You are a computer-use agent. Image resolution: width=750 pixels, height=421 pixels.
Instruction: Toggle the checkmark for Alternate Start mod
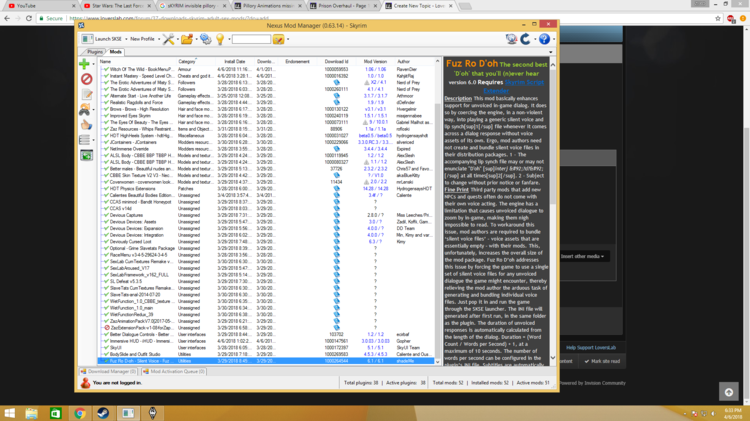pyautogui.click(x=106, y=96)
